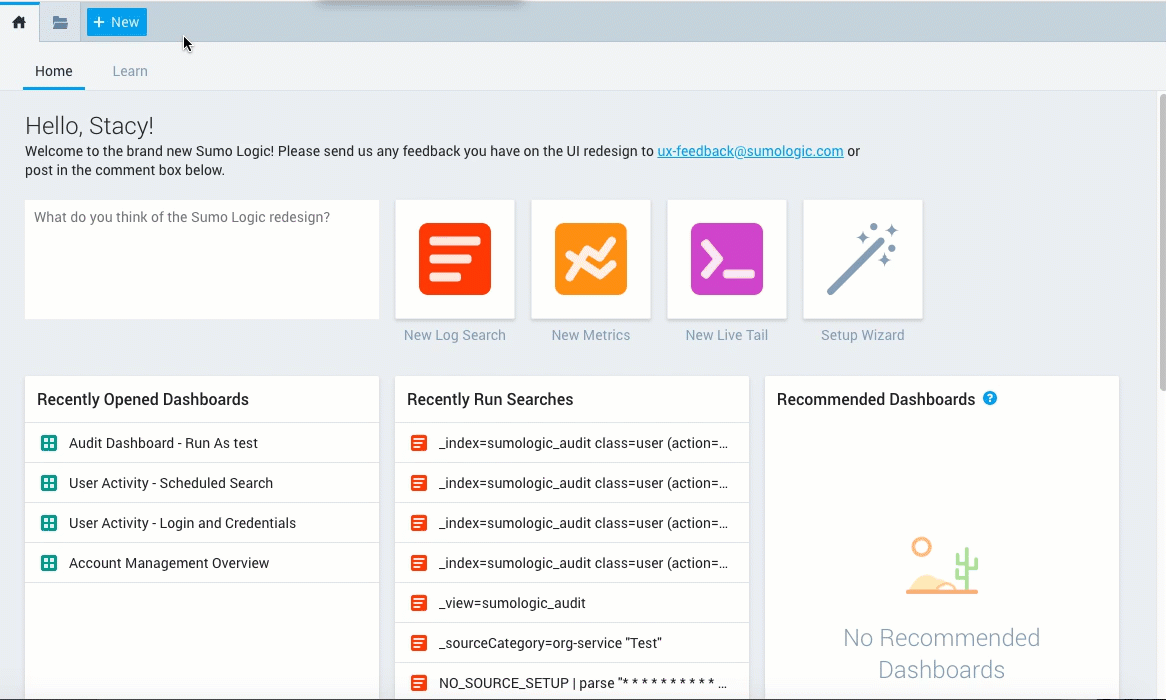Open the New Metrics icon tile

point(591,259)
